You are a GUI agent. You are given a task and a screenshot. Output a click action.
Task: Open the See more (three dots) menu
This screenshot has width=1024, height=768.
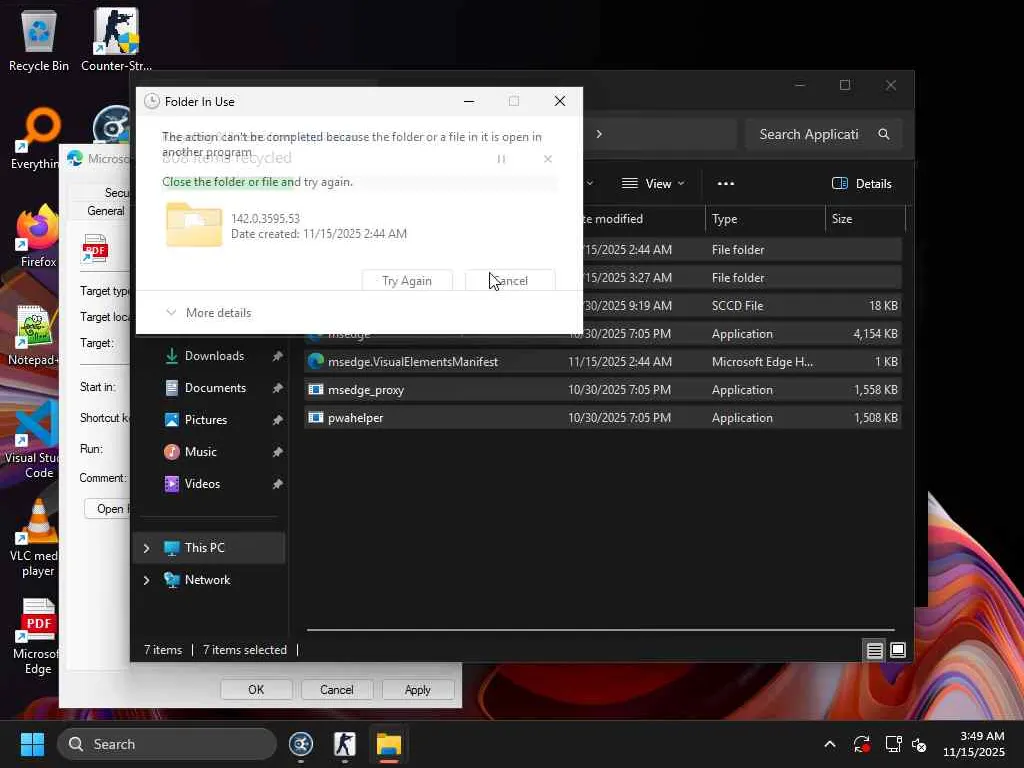[726, 184]
